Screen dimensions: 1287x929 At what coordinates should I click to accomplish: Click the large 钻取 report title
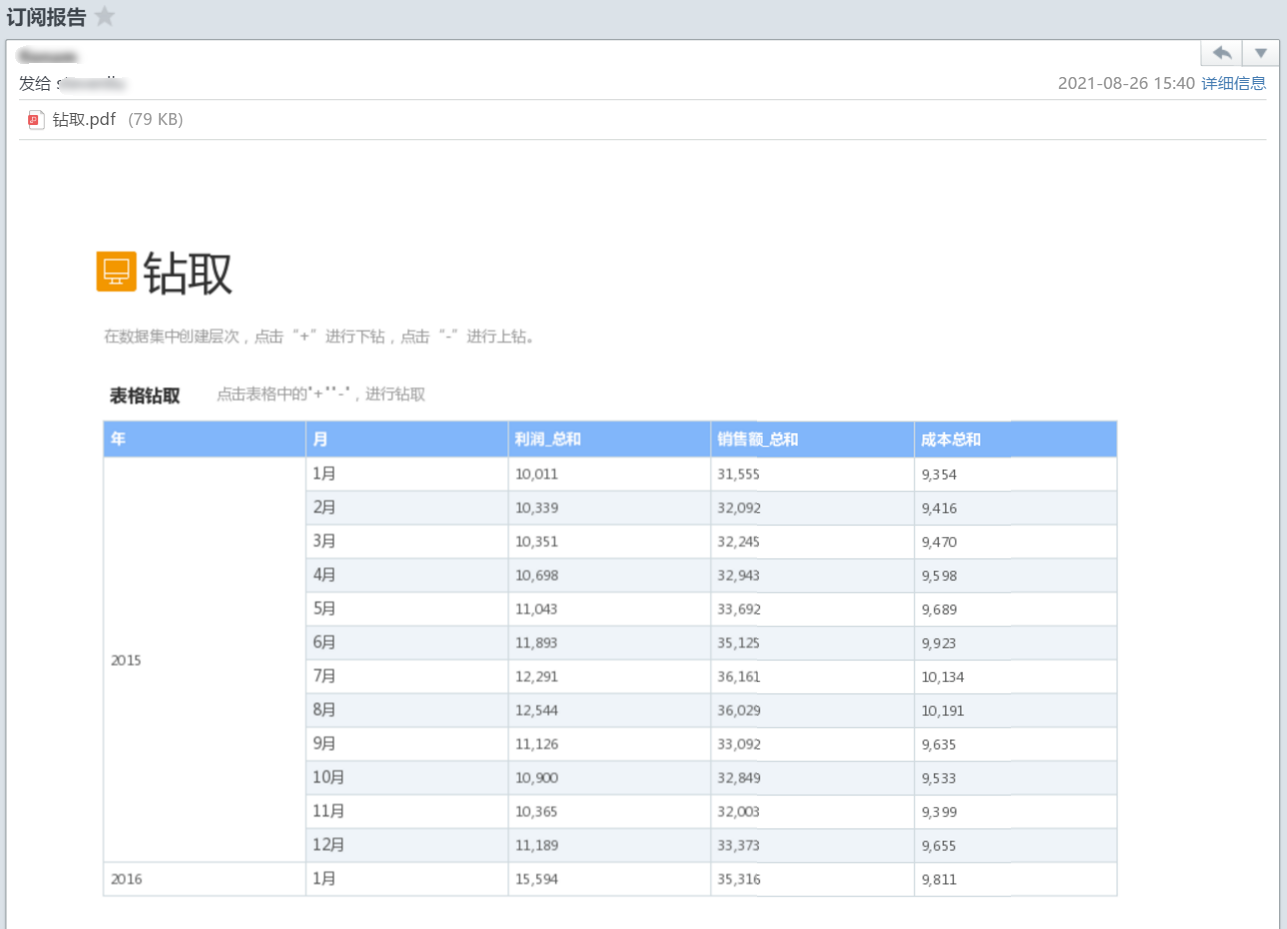(187, 273)
